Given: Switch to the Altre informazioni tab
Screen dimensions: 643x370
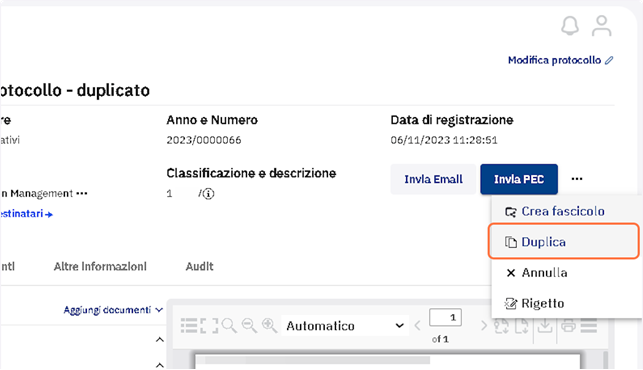Looking at the screenshot, I should (x=100, y=267).
